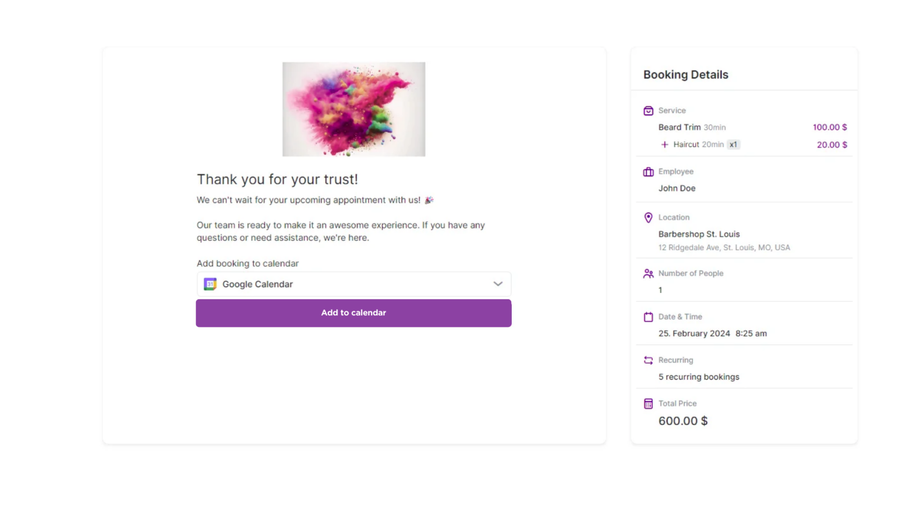Click the 600.00 $ total price

pos(683,421)
